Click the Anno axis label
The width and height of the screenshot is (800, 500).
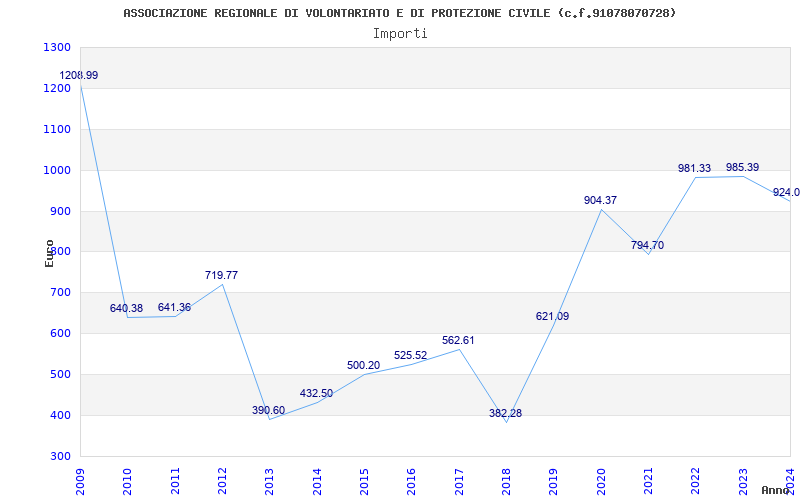pos(776,490)
